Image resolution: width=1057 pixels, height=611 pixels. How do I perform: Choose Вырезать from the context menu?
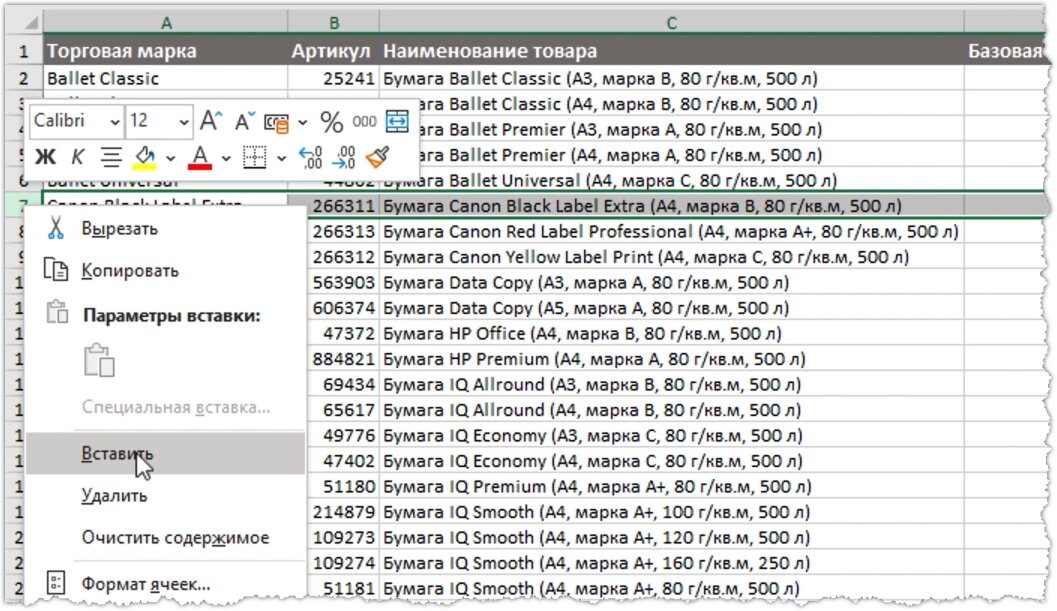[x=164, y=229]
